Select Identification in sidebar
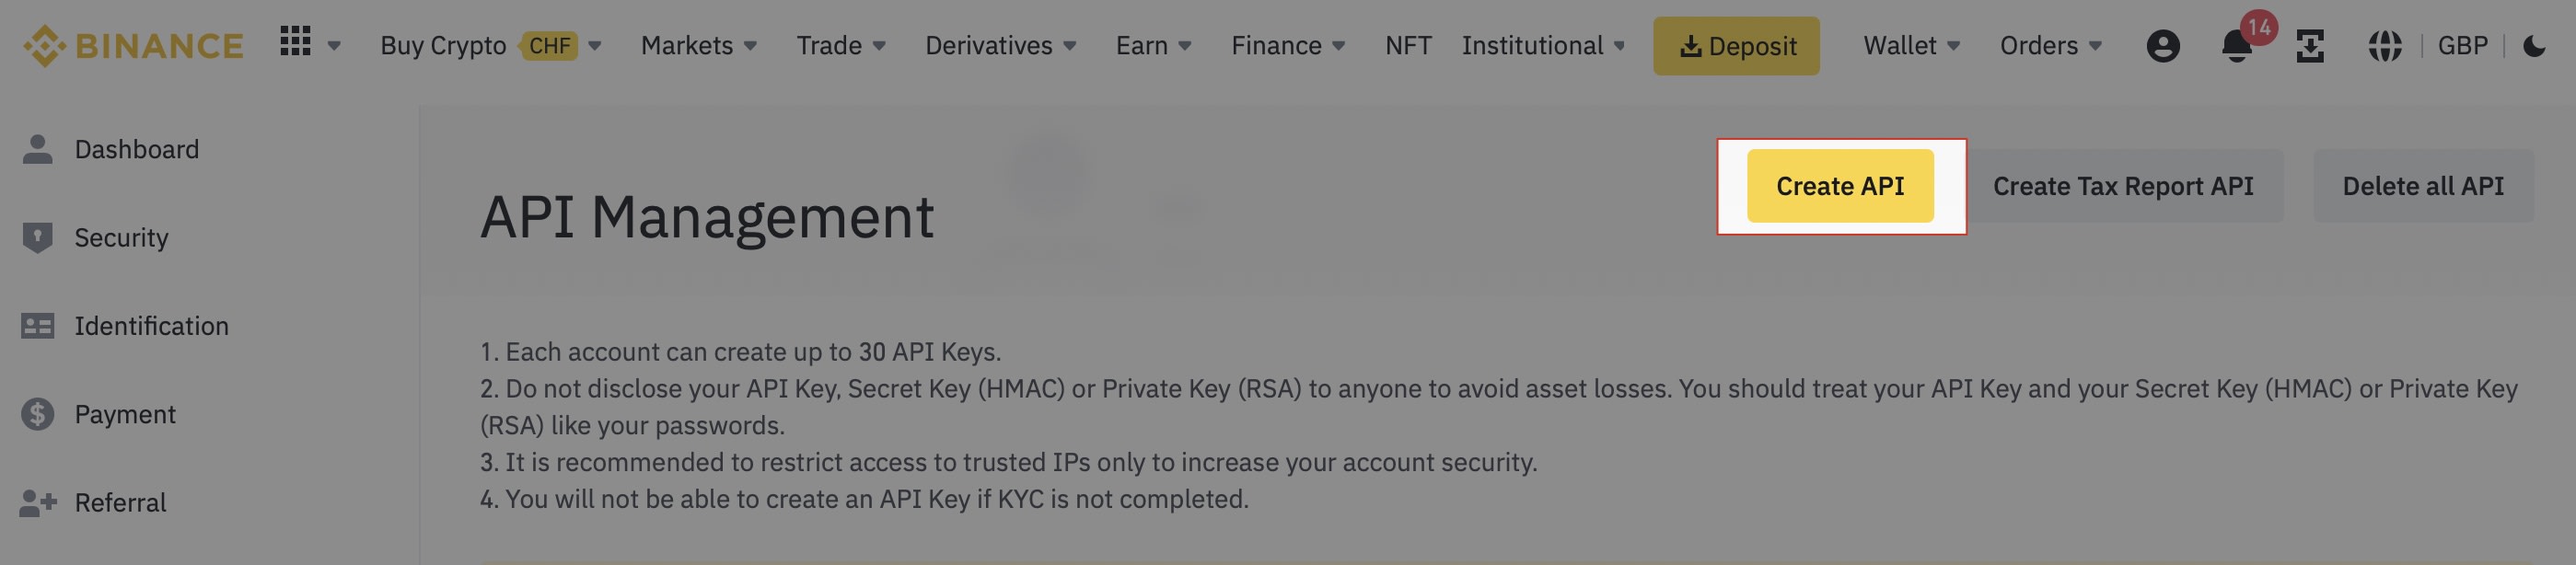Image resolution: width=2576 pixels, height=565 pixels. [151, 326]
